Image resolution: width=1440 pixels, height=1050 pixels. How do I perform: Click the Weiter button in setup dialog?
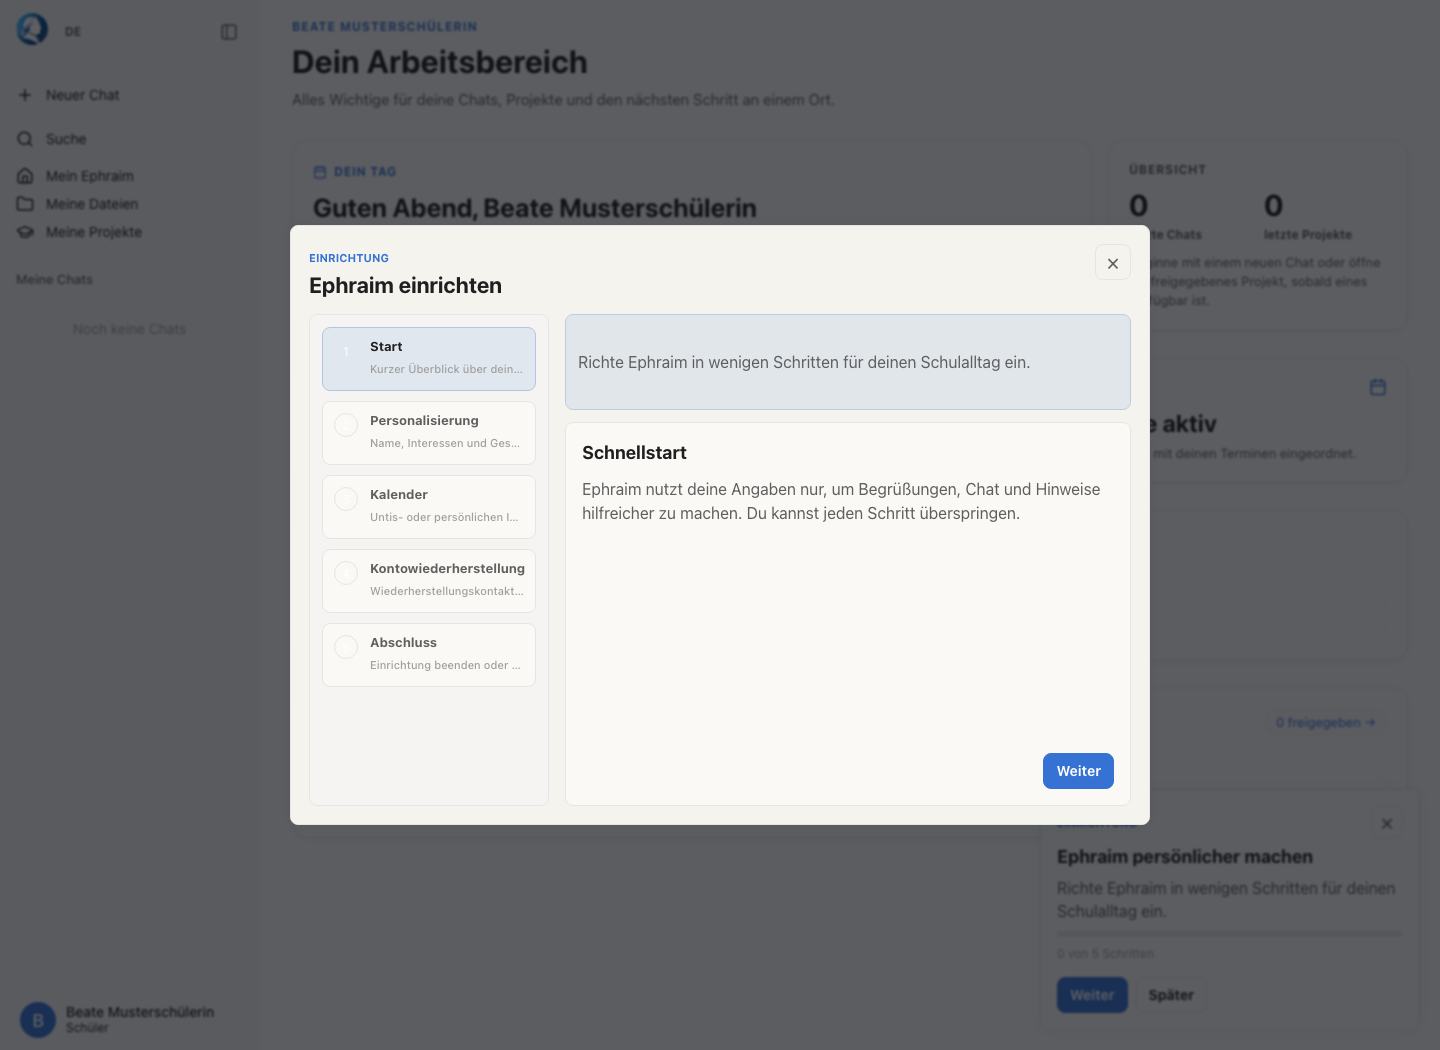1078,771
